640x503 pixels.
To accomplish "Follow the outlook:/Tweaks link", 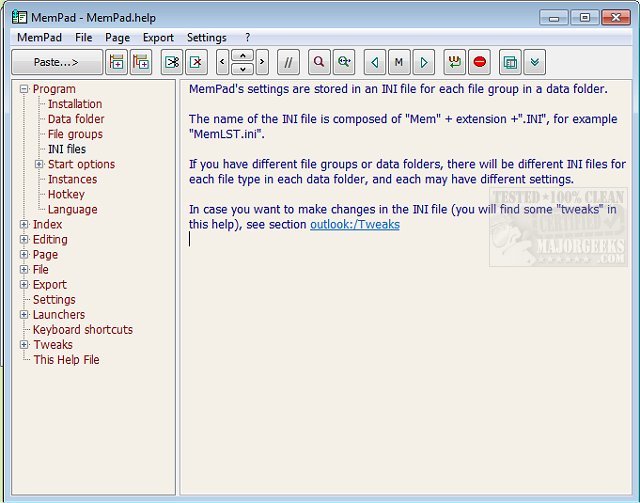I will coord(355,225).
